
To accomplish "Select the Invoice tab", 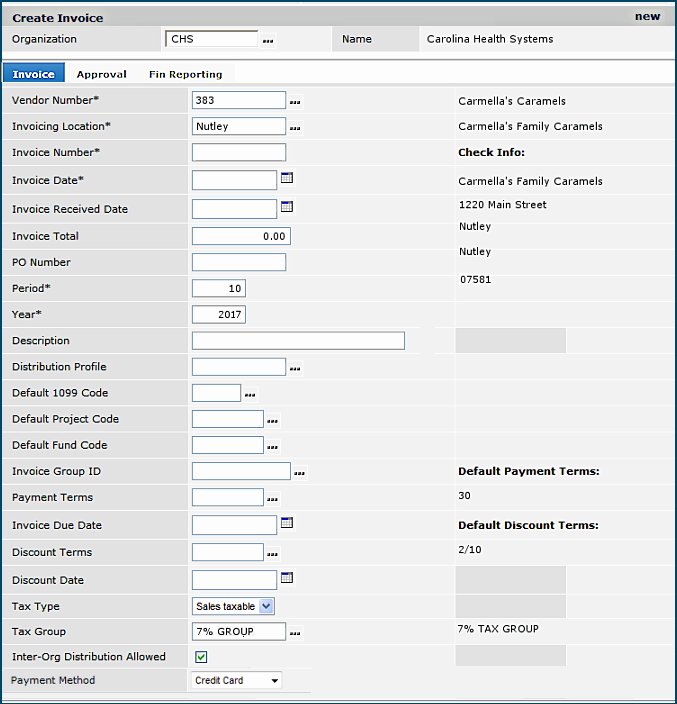I will tap(34, 74).
